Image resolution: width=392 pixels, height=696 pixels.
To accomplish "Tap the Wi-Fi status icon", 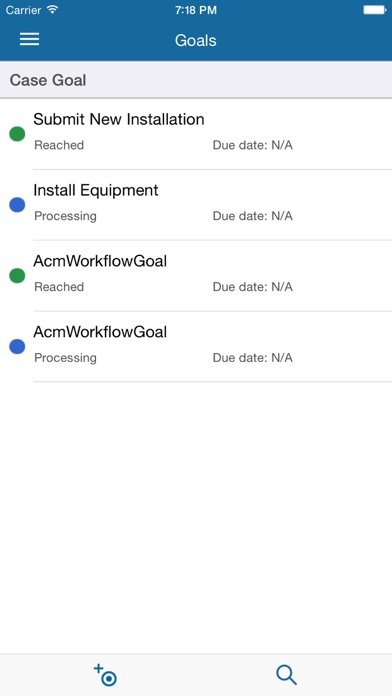I will 52,10.
